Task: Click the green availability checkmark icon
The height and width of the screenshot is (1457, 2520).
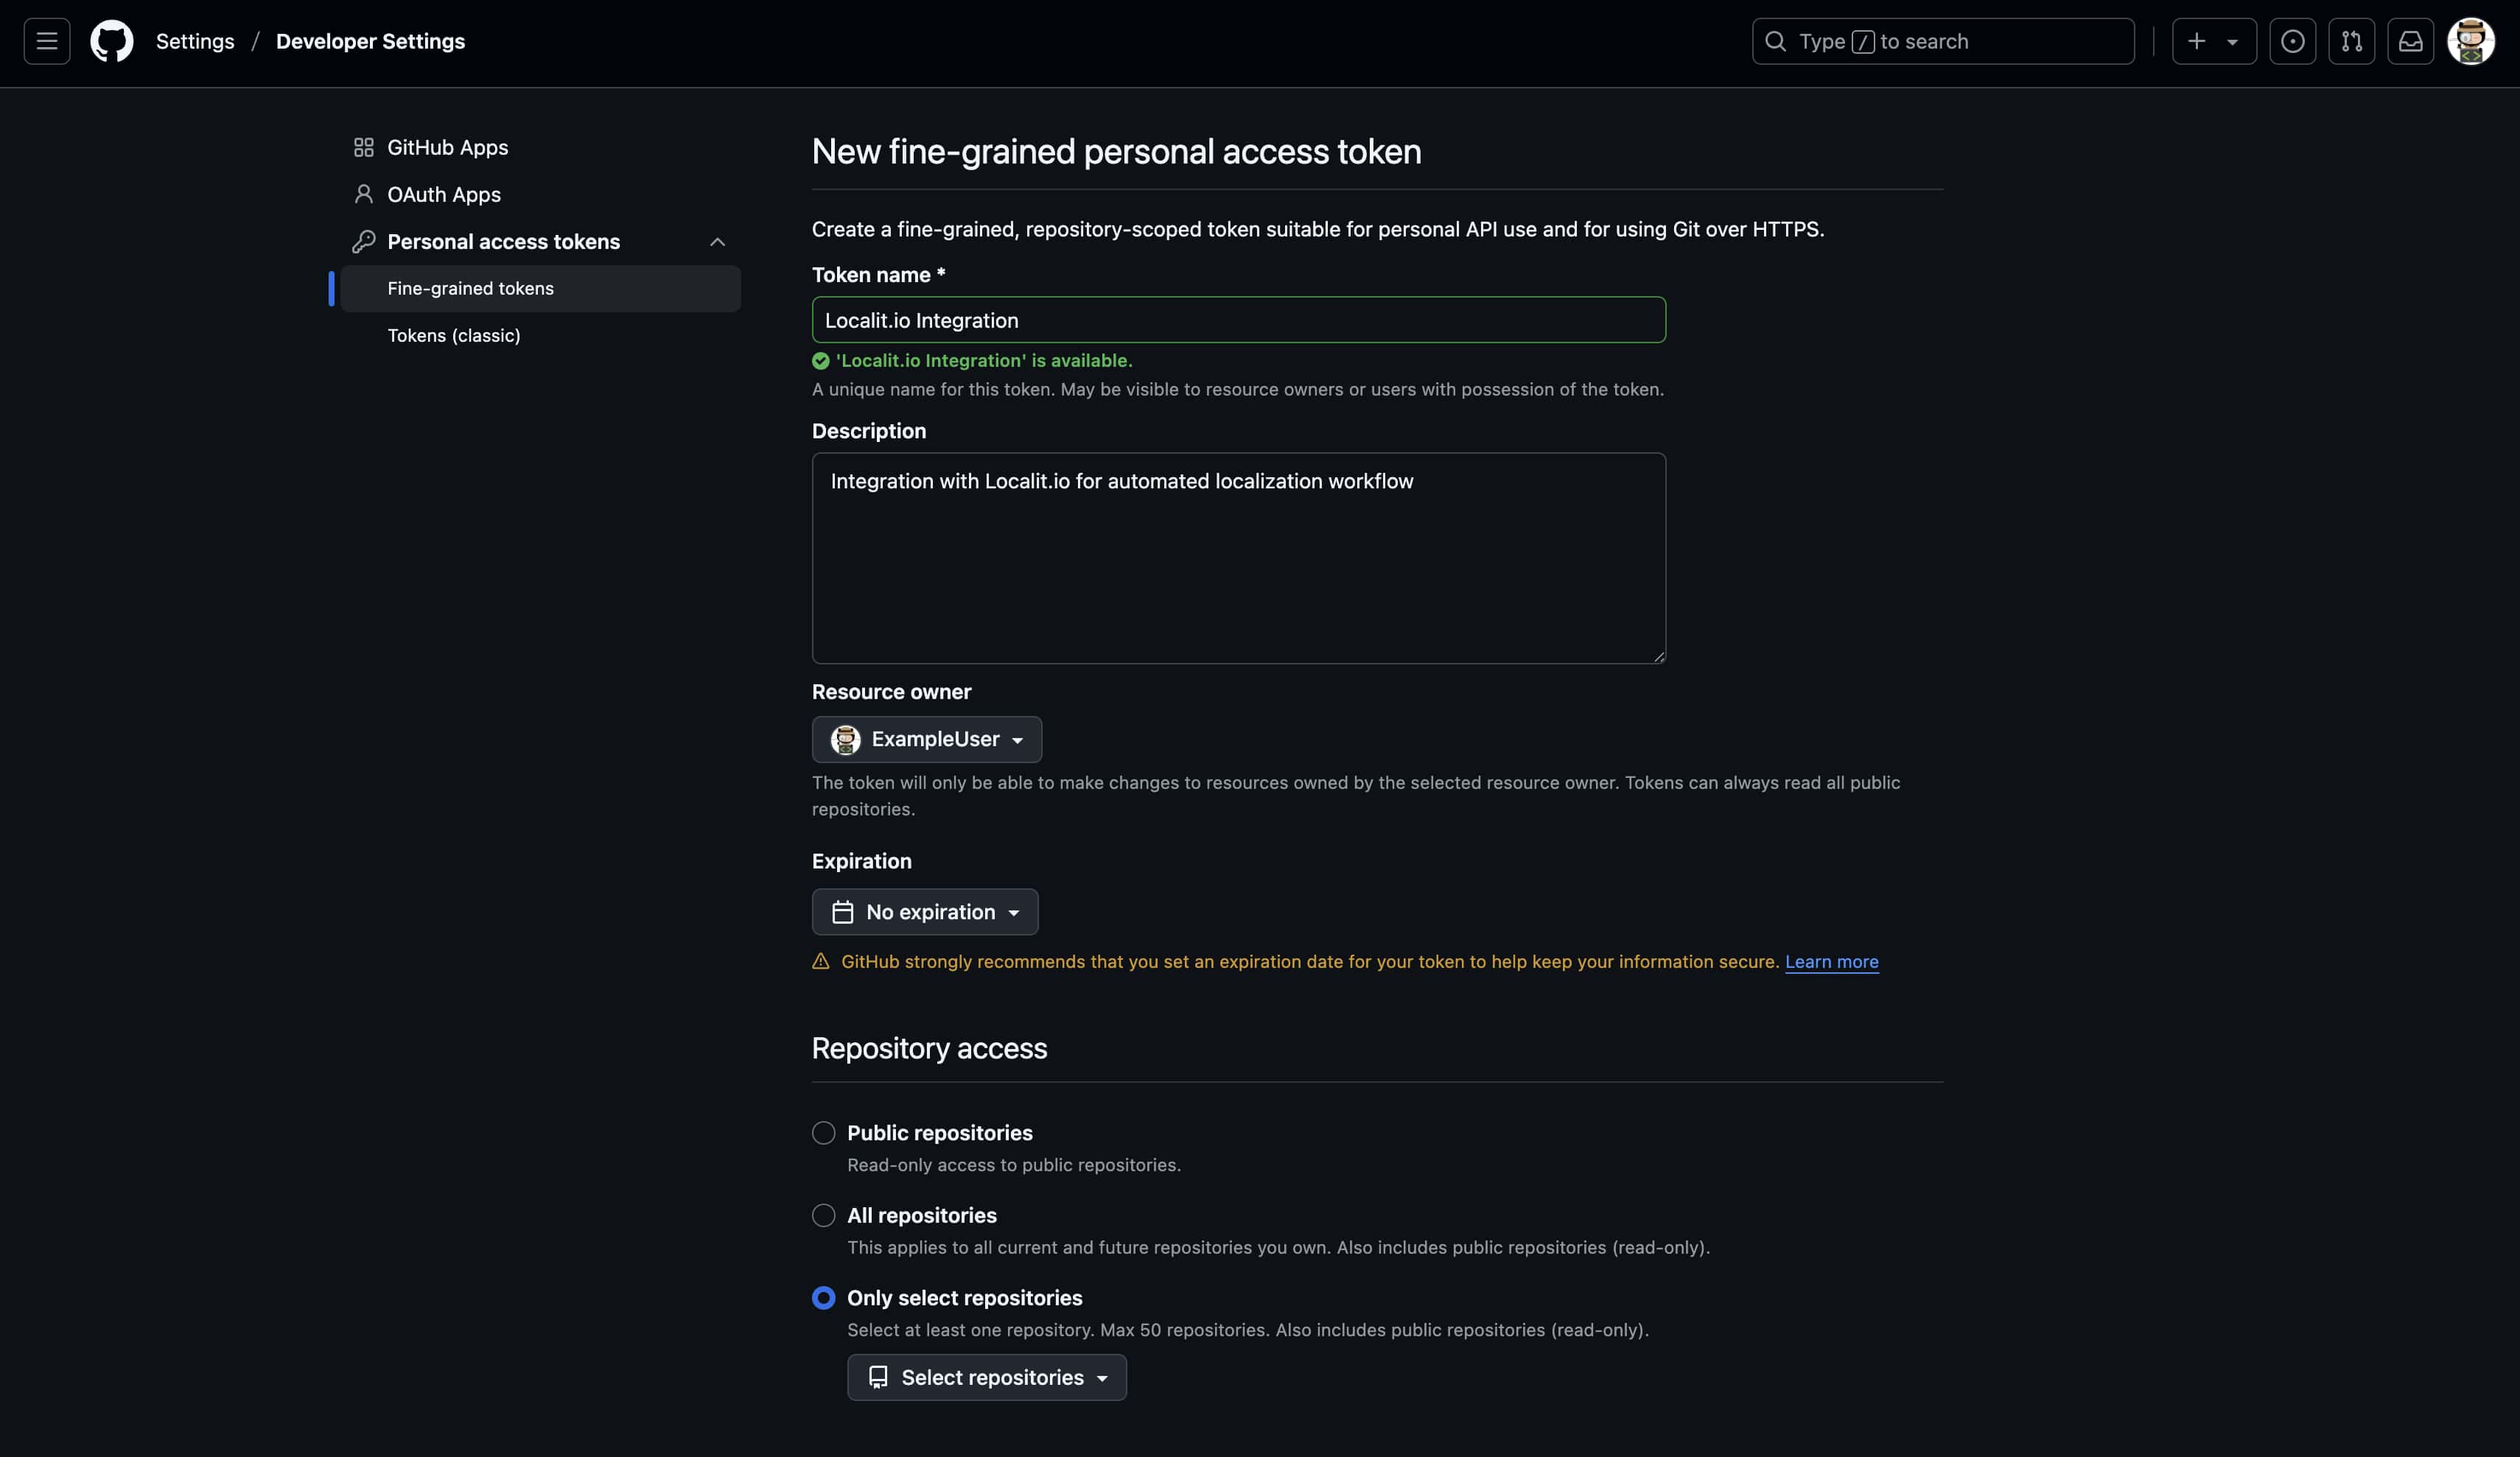Action: click(x=820, y=360)
